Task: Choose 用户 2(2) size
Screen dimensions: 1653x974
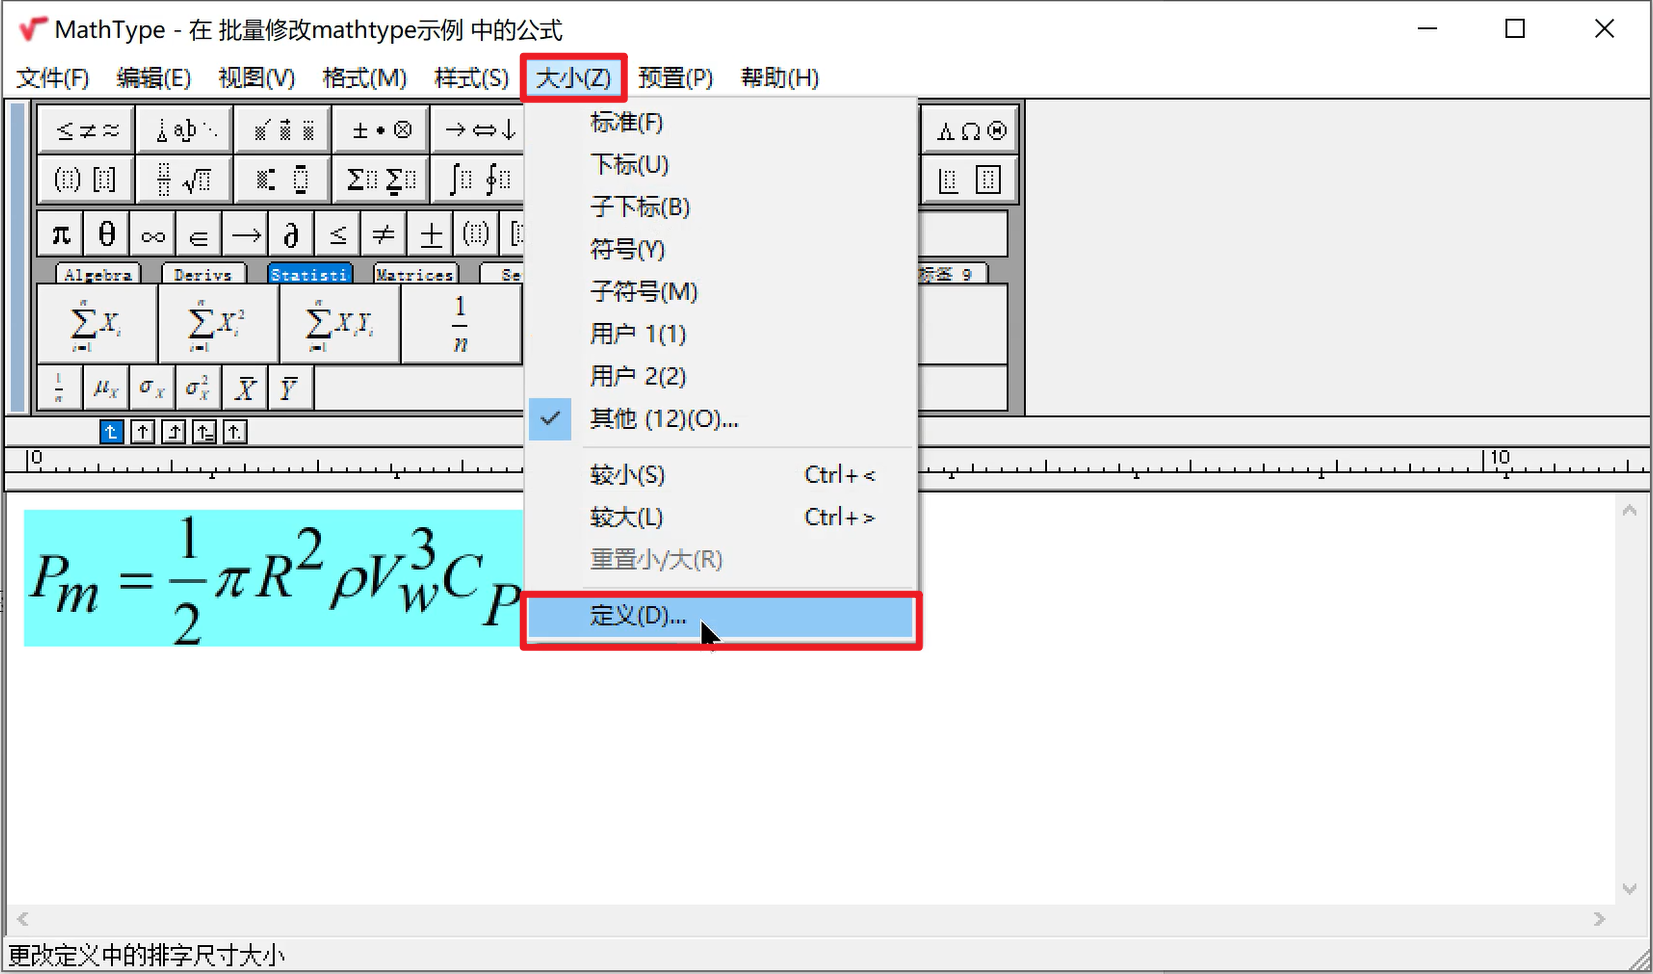Action: click(x=721, y=376)
